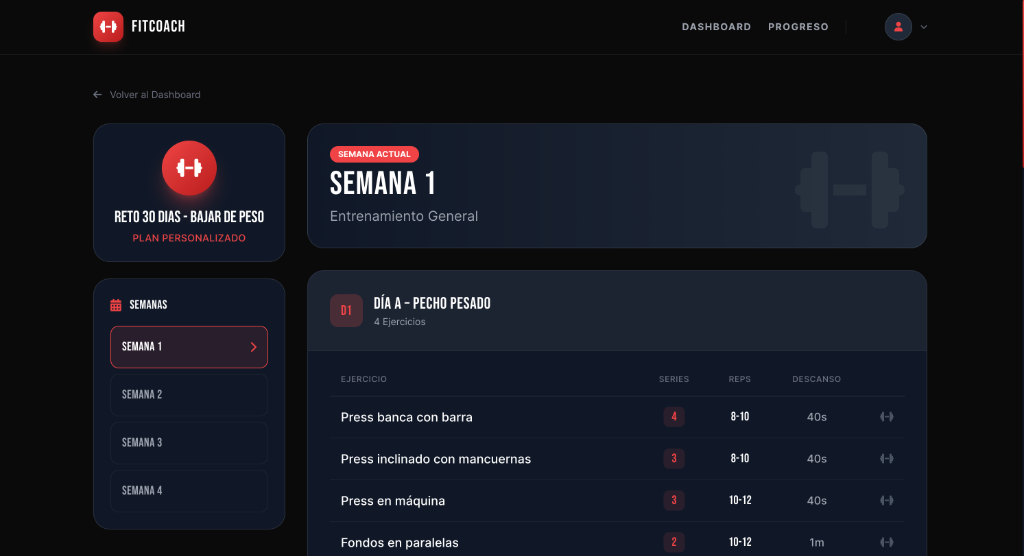
Task: Open the user profile avatar icon
Action: (x=898, y=27)
